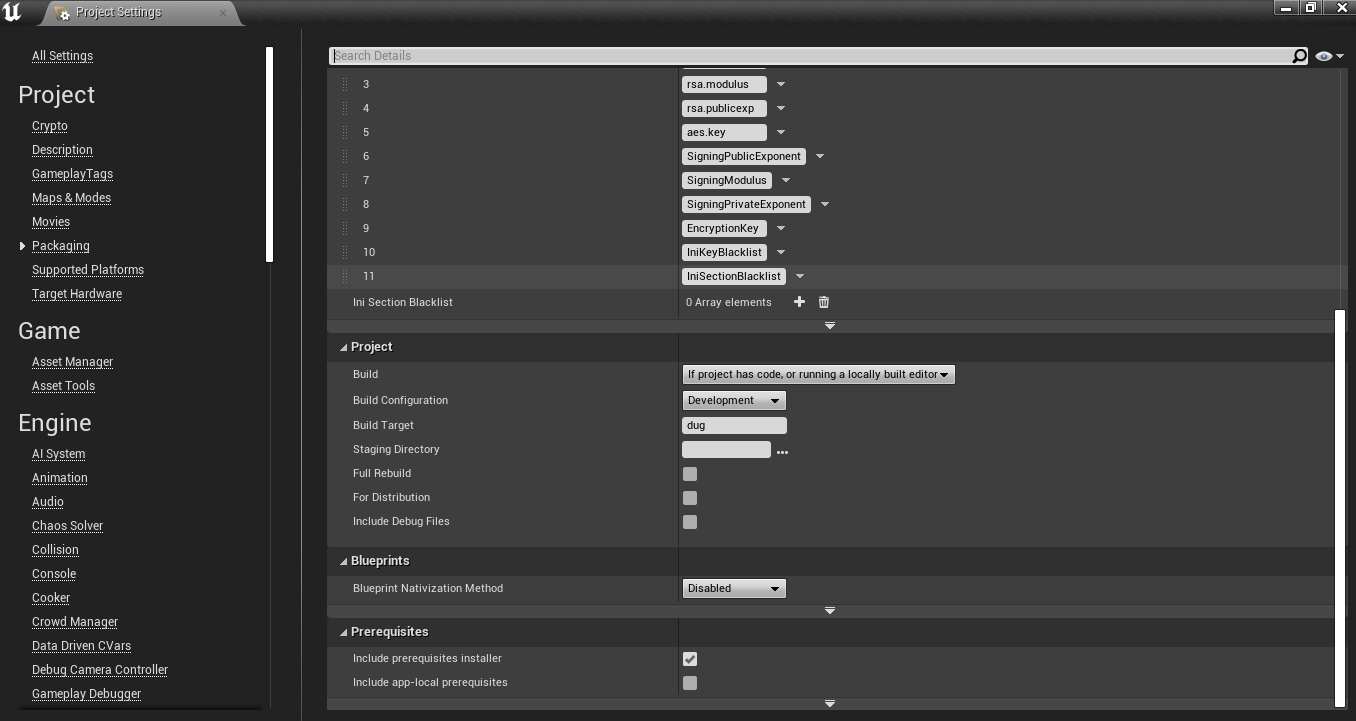The height and width of the screenshot is (721, 1356).
Task: Click the category sidebar scrollbar
Action: click(x=269, y=155)
